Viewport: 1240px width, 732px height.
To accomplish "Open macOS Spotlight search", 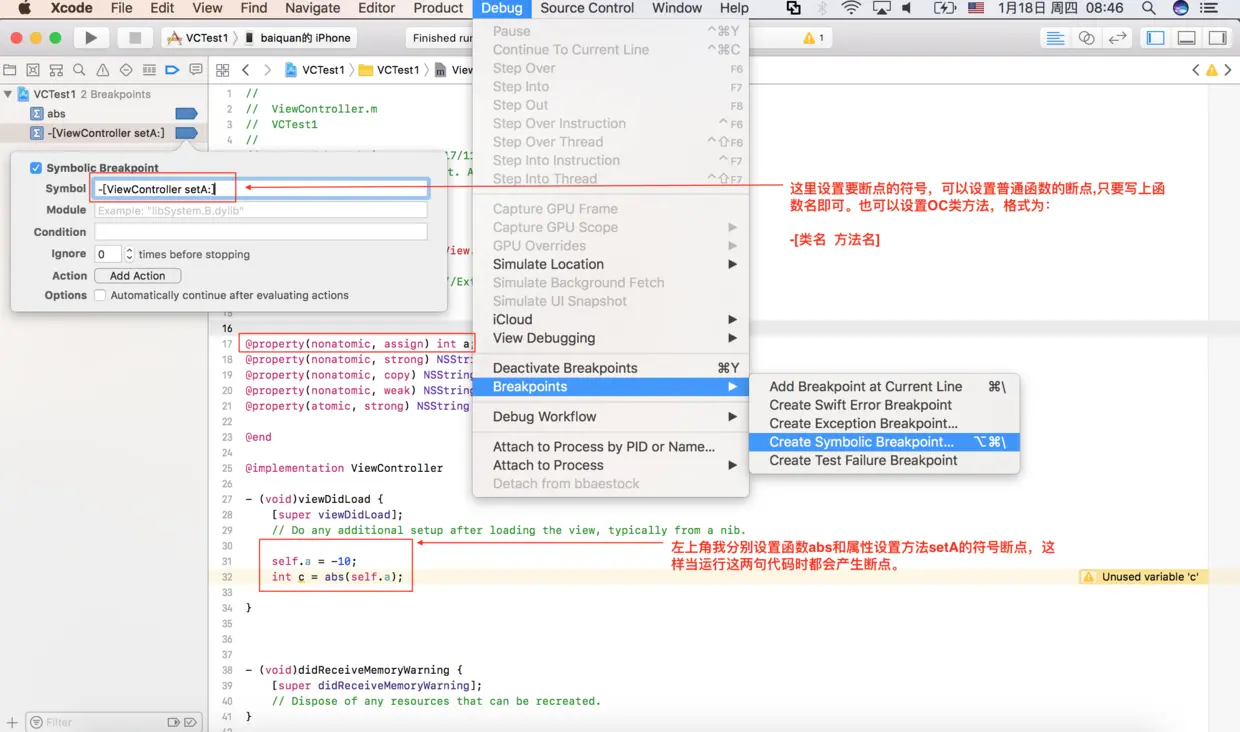I will click(x=1149, y=8).
